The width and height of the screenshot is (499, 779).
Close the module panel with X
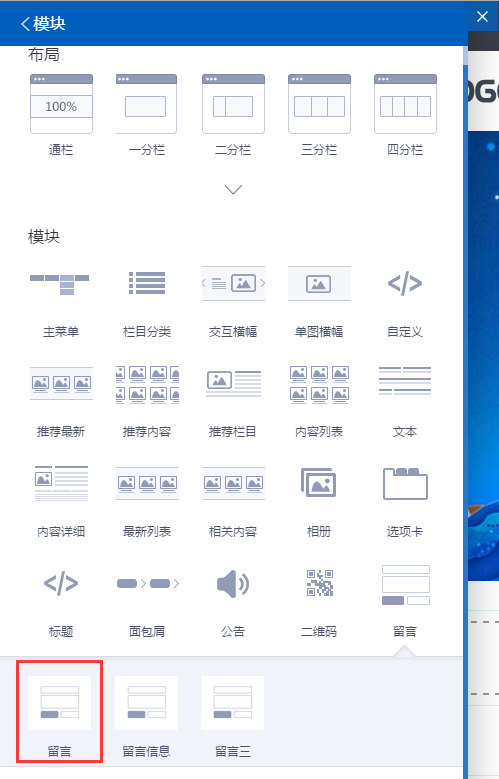[x=482, y=16]
